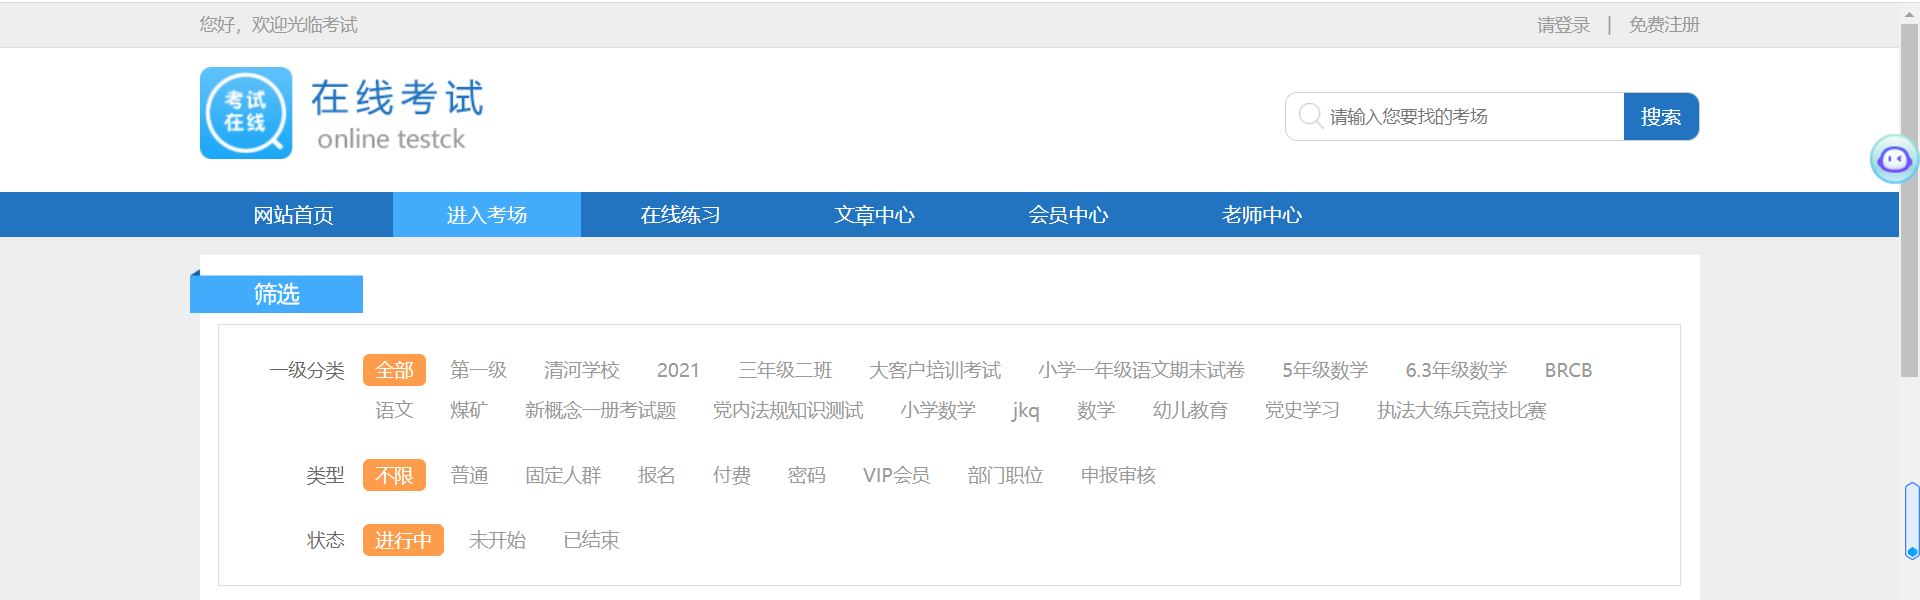
Task: Open 文章中心 from the navigation bar
Action: point(874,215)
